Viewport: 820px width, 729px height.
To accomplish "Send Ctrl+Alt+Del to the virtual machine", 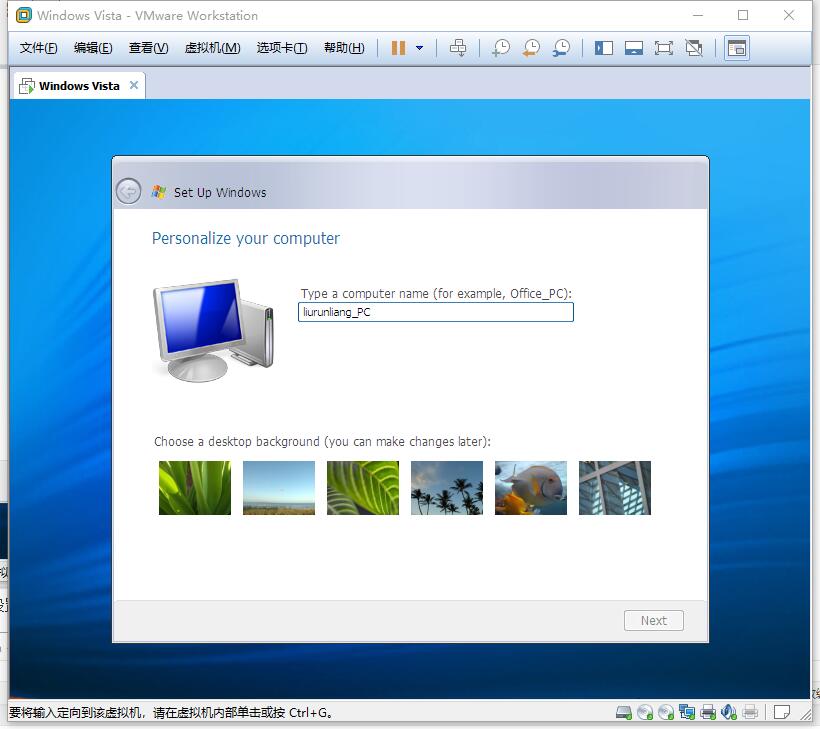I will point(458,48).
